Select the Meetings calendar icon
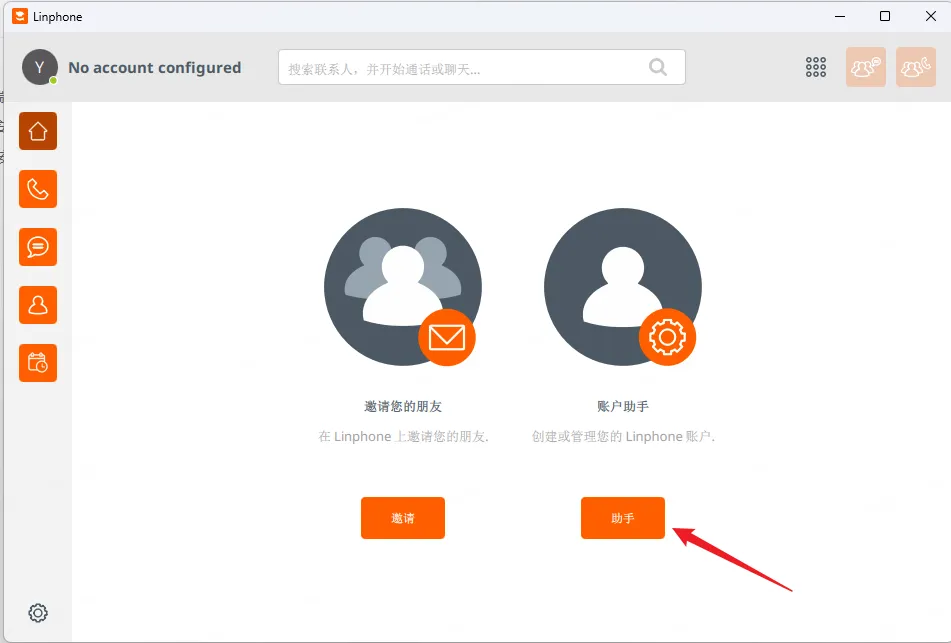This screenshot has width=951, height=643. [37, 363]
